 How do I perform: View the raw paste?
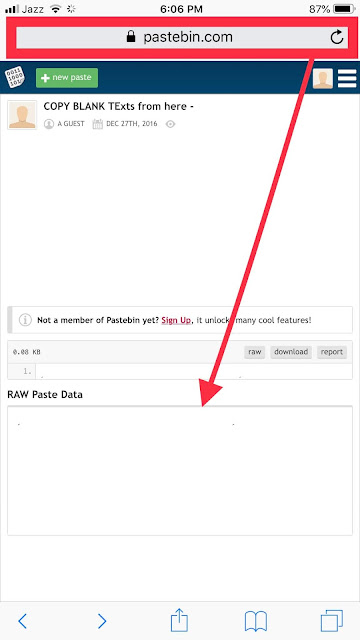coord(255,352)
